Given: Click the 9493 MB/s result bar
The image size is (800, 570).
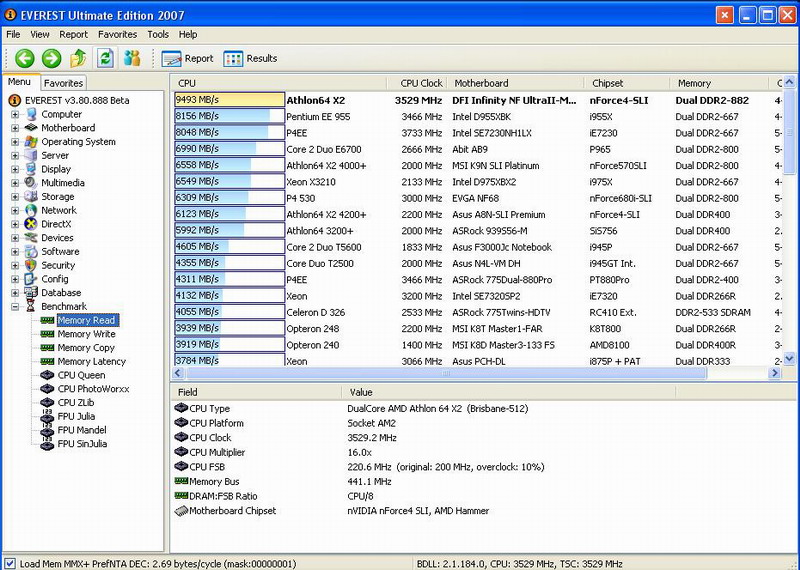Looking at the screenshot, I should click(x=229, y=100).
